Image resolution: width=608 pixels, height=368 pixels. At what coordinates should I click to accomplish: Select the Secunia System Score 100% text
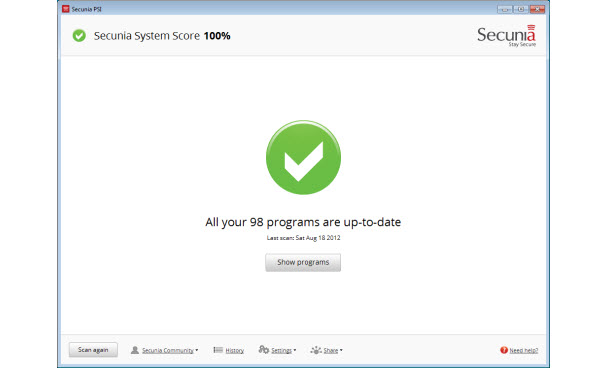[x=162, y=36]
